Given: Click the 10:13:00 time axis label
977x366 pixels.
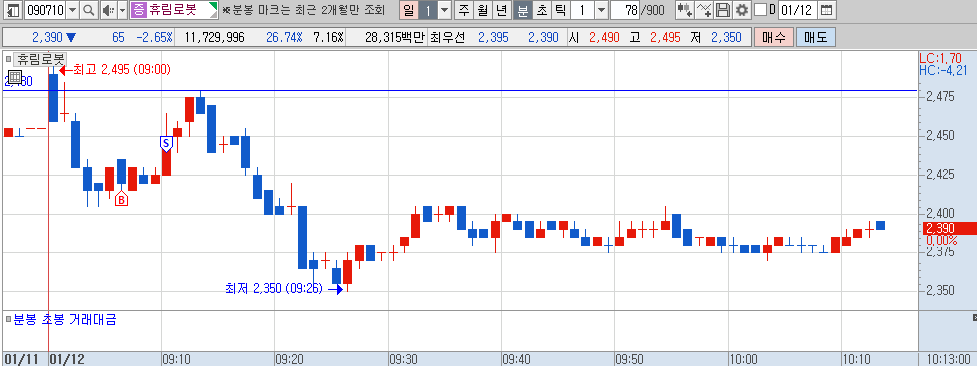Looking at the screenshot, I should coord(947,360).
